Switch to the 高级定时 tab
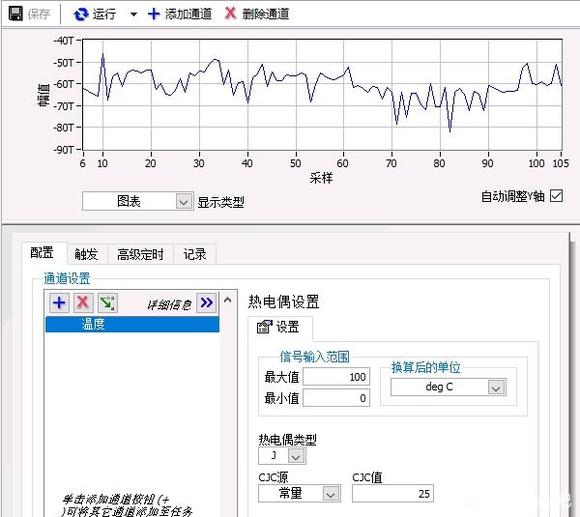Image resolution: width=580 pixels, height=517 pixels. [x=140, y=254]
